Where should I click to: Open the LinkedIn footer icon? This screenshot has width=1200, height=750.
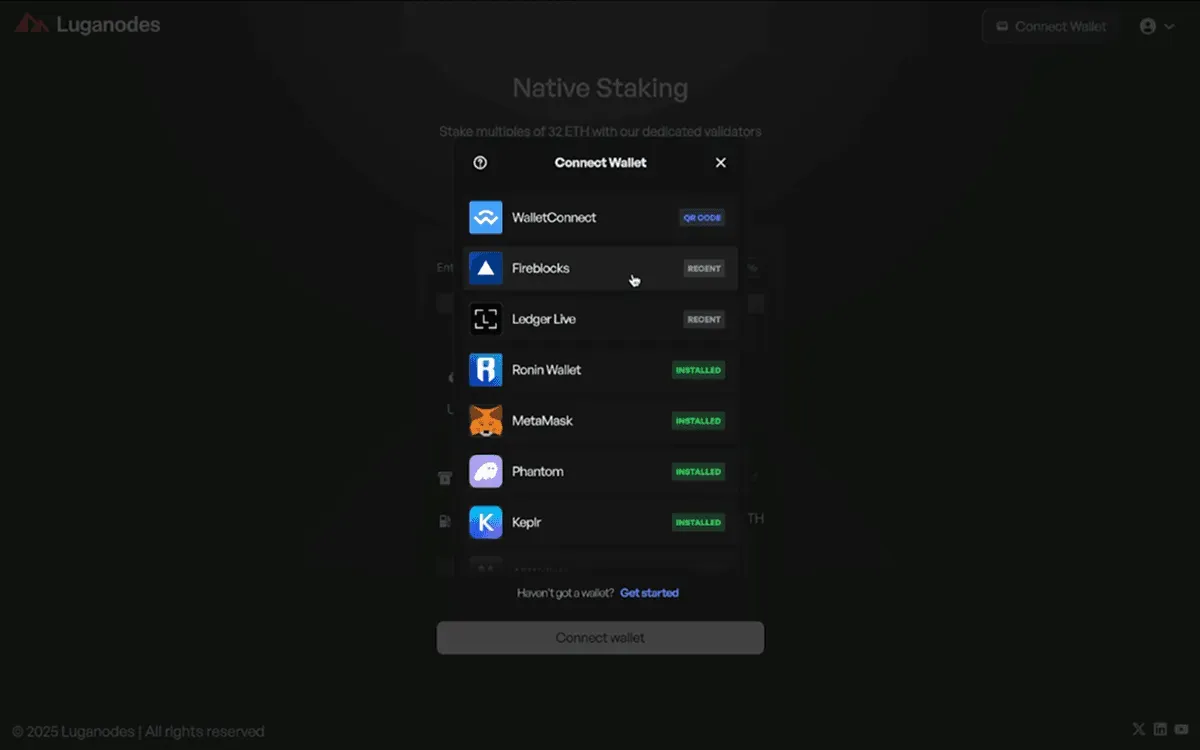[x=1160, y=730]
